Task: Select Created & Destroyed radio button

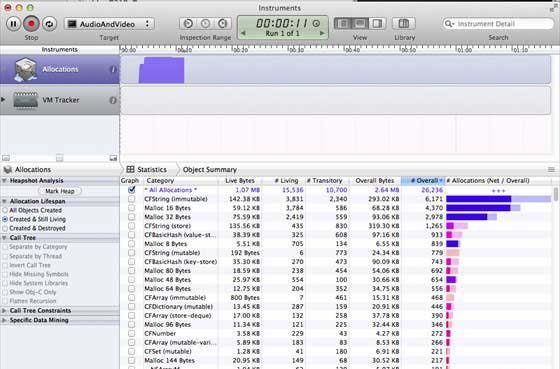Action: pos(5,228)
